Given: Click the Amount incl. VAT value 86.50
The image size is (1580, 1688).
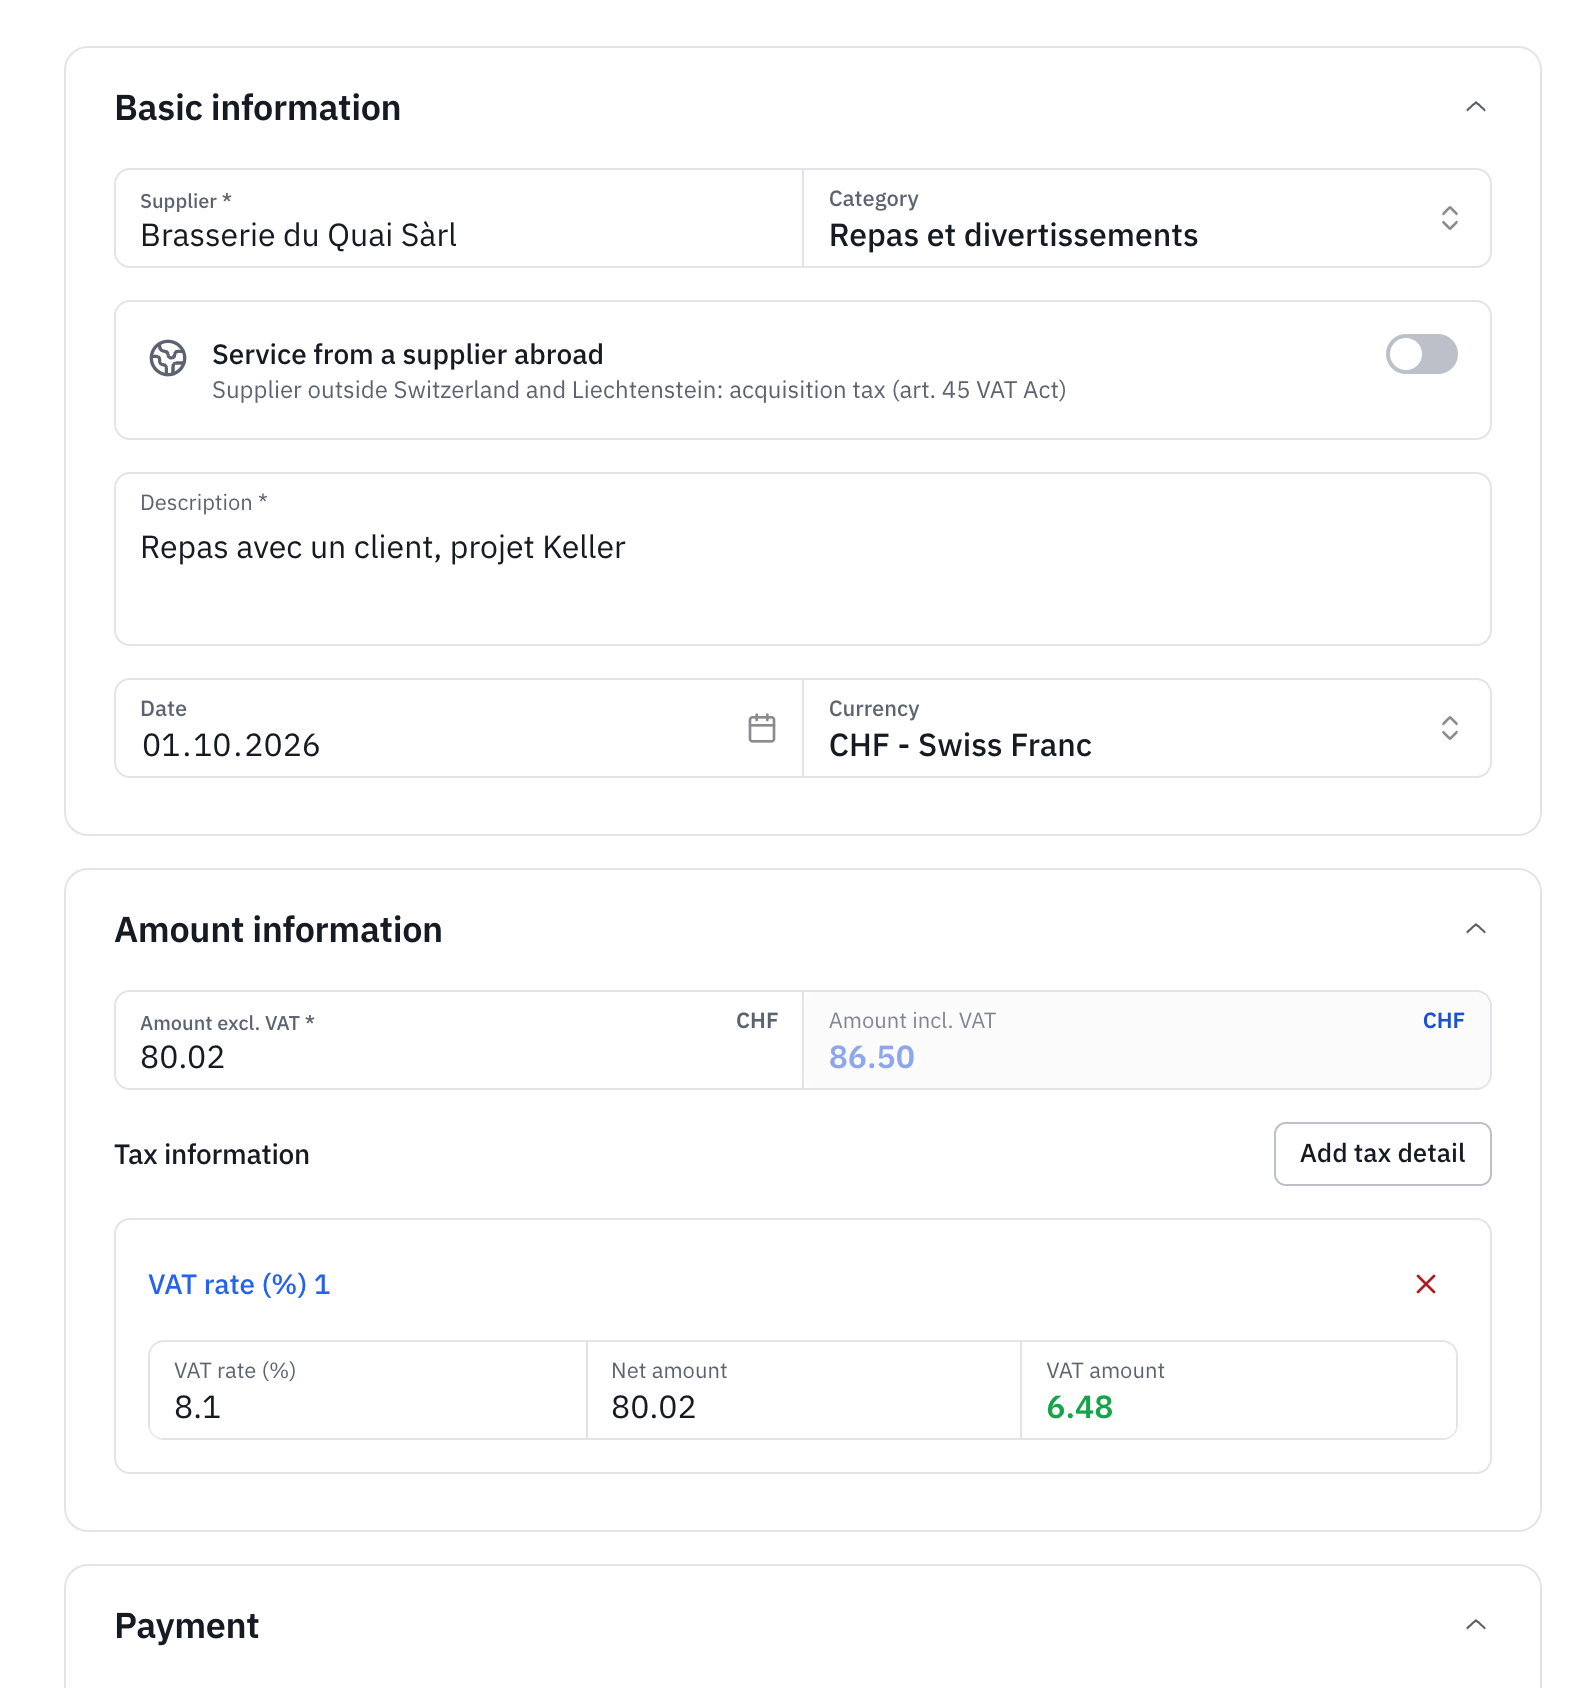Looking at the screenshot, I should click(871, 1057).
